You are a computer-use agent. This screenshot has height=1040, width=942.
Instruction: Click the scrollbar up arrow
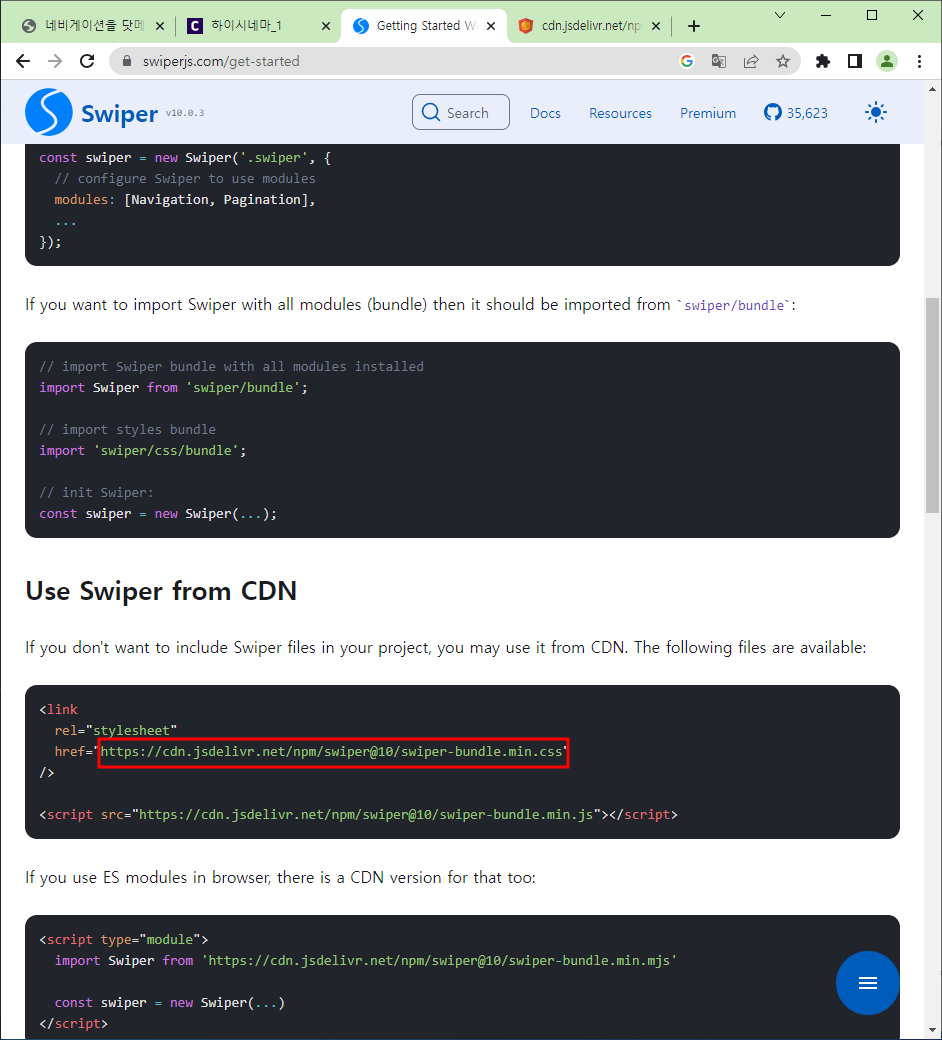click(x=932, y=89)
